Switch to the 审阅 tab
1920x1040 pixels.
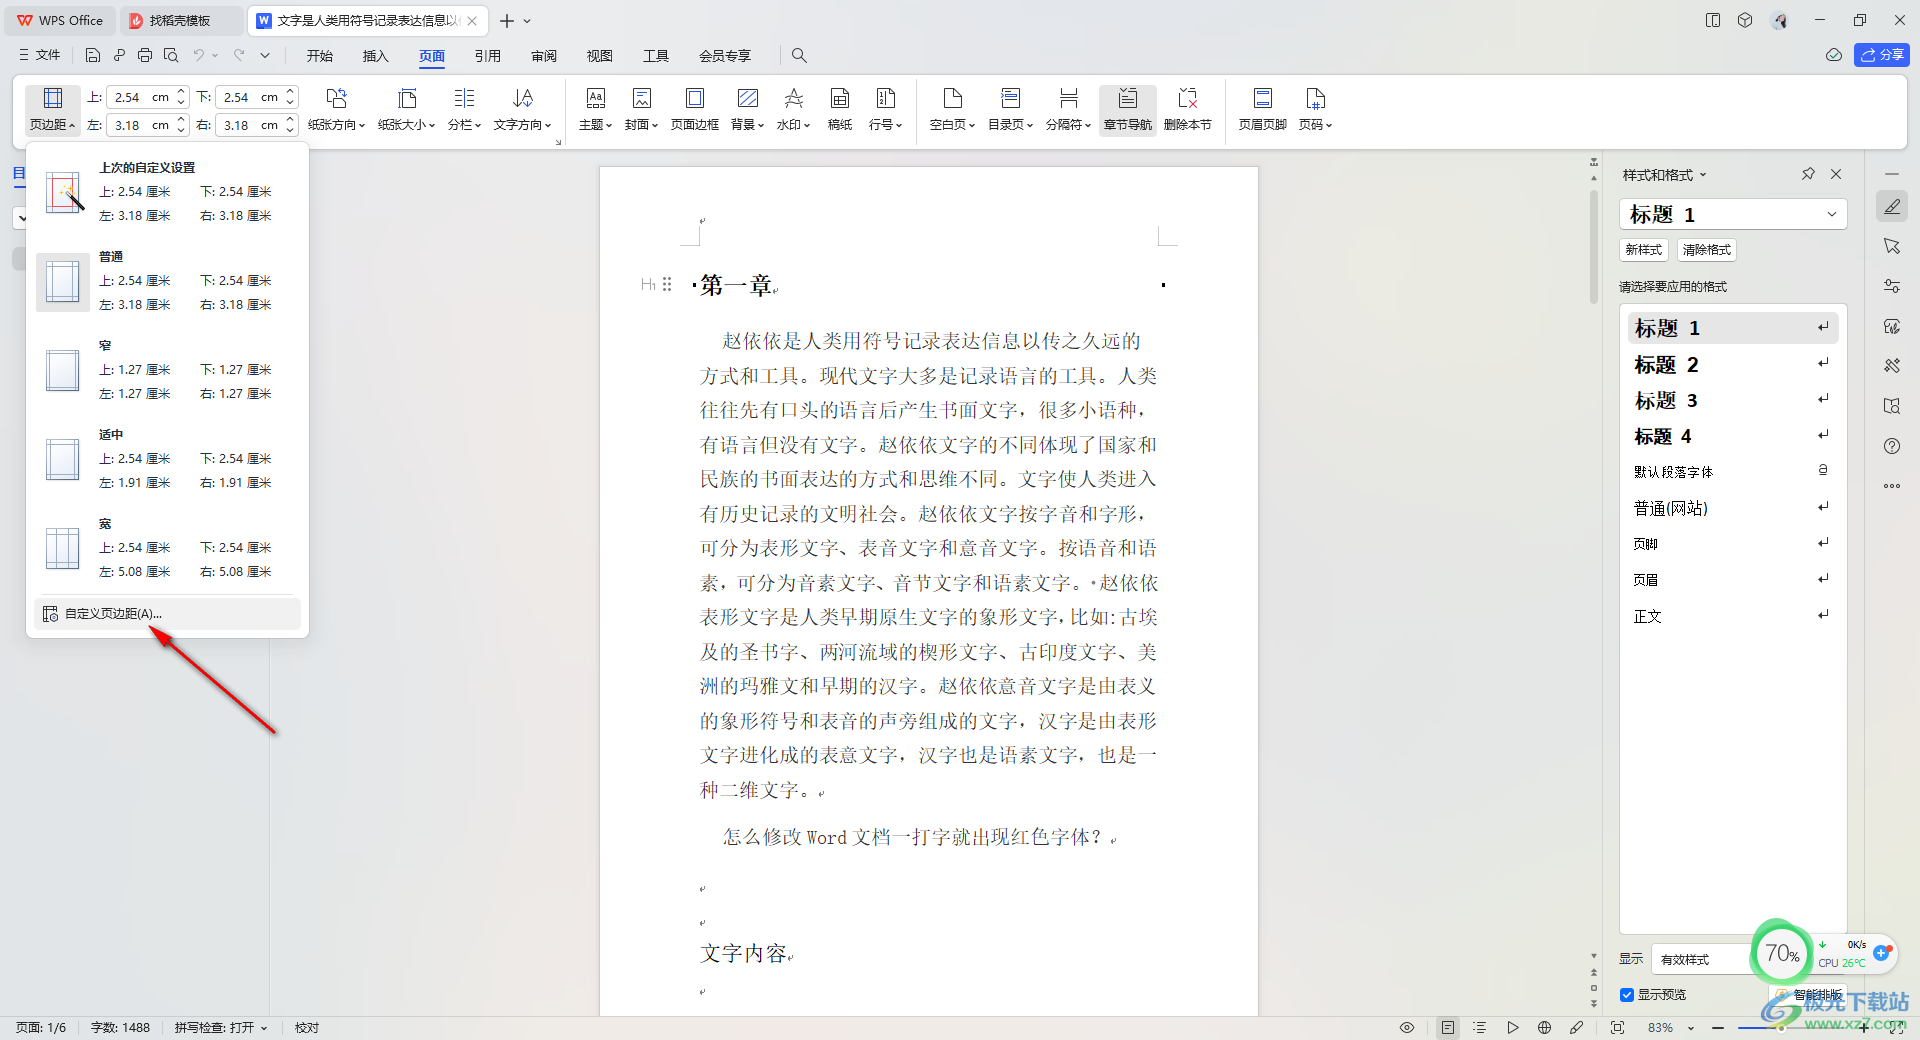click(544, 56)
